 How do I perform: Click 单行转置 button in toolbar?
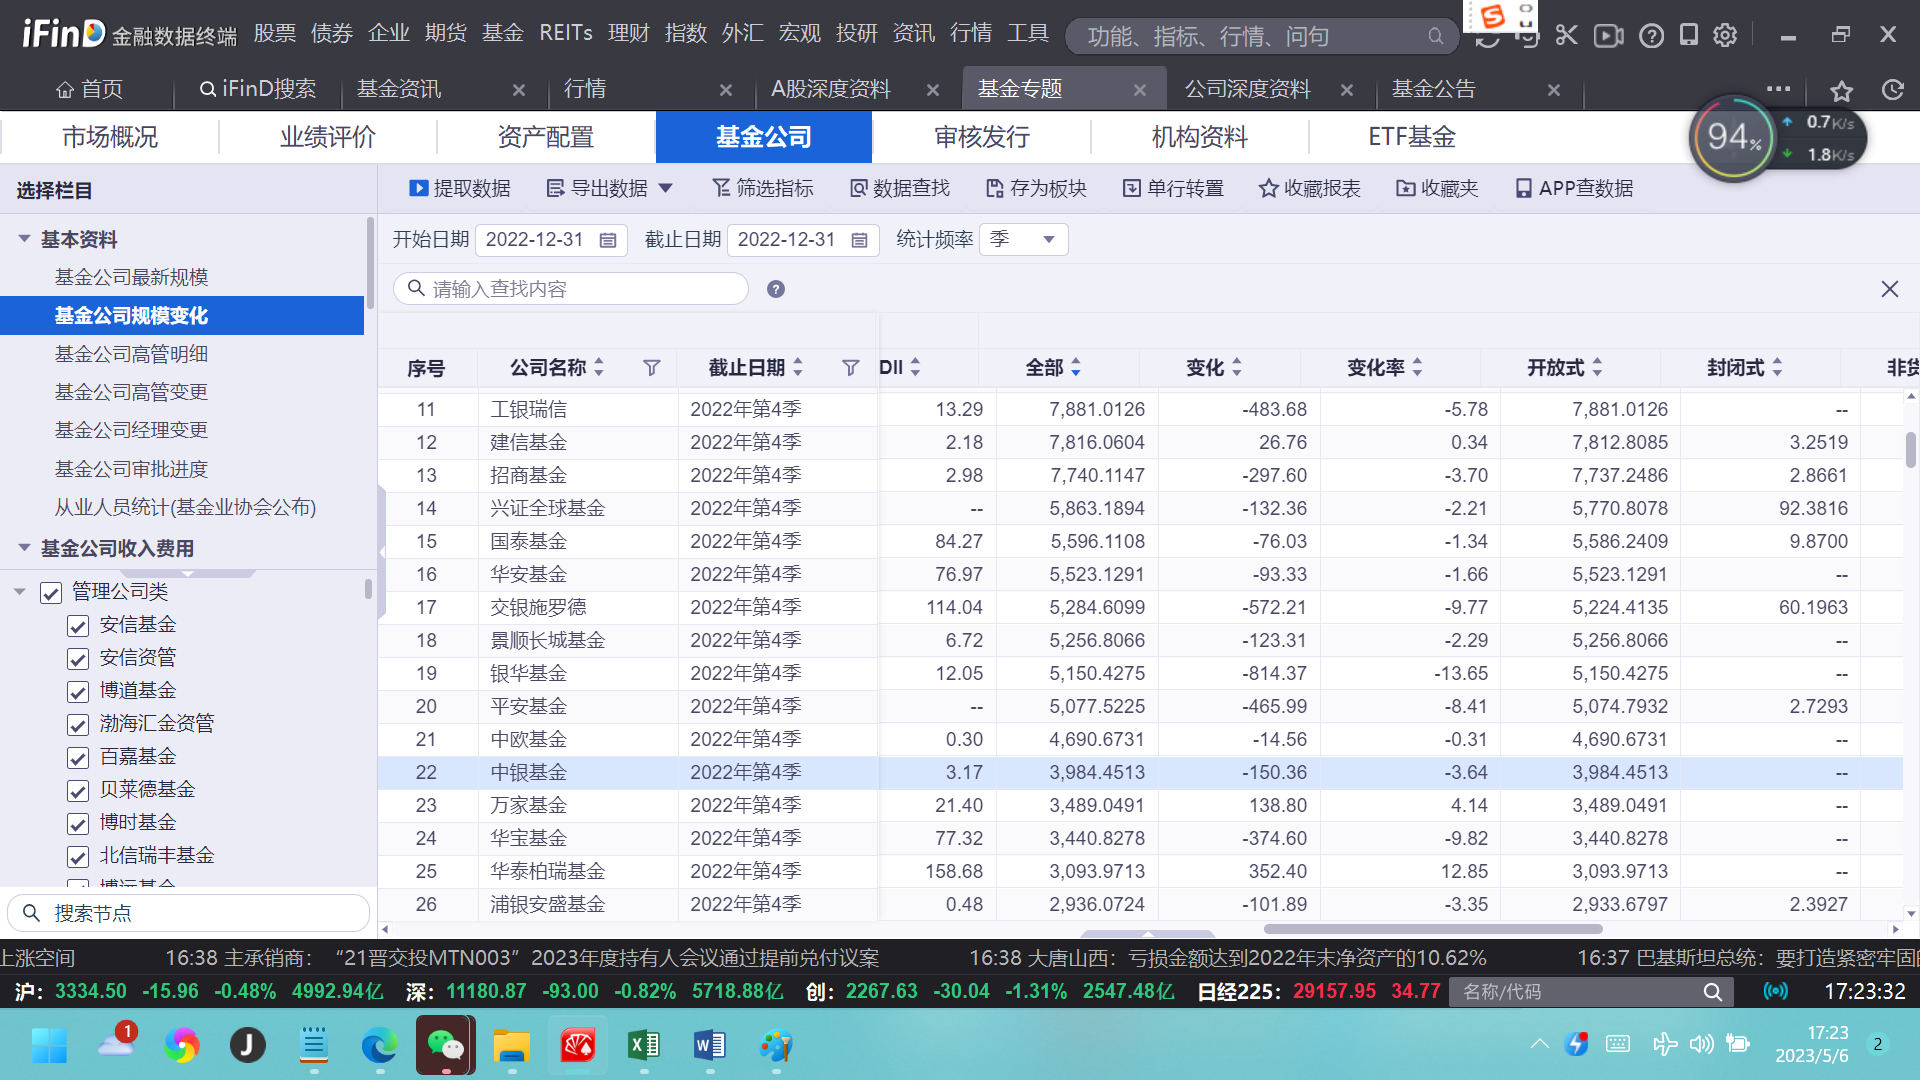(x=1173, y=188)
